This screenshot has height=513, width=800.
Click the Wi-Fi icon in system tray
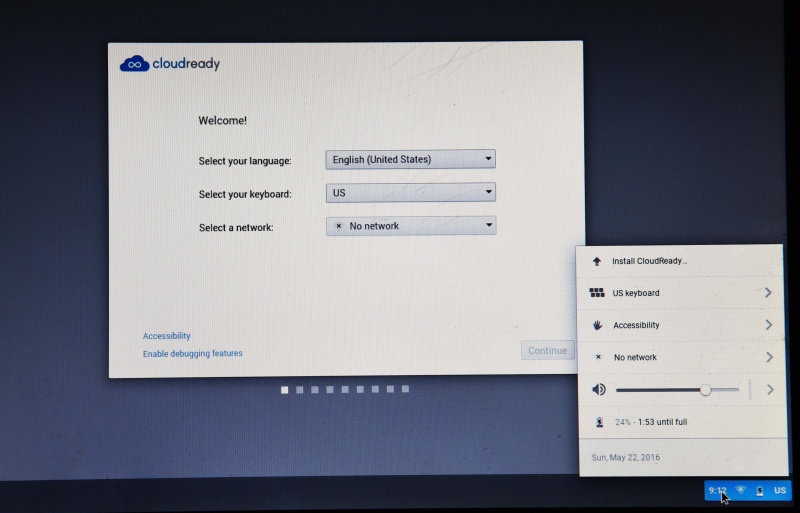tap(741, 490)
